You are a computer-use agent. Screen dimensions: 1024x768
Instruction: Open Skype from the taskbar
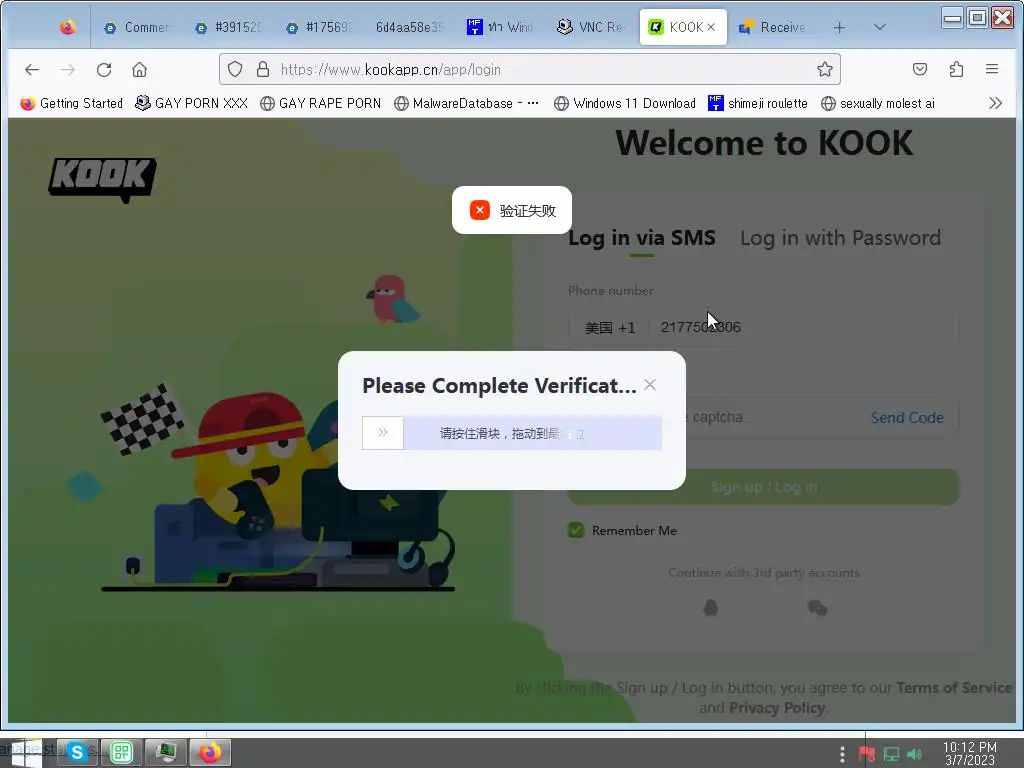pyautogui.click(x=76, y=752)
